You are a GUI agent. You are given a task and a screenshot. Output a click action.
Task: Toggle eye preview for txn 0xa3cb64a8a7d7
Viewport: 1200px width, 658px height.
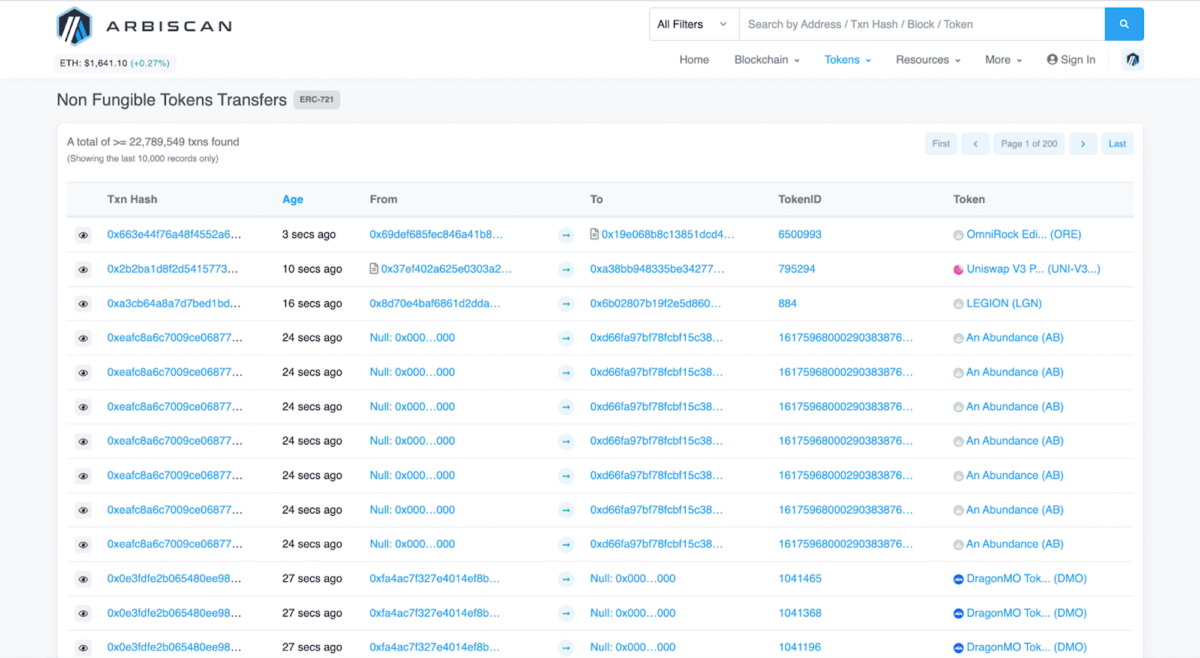point(83,304)
